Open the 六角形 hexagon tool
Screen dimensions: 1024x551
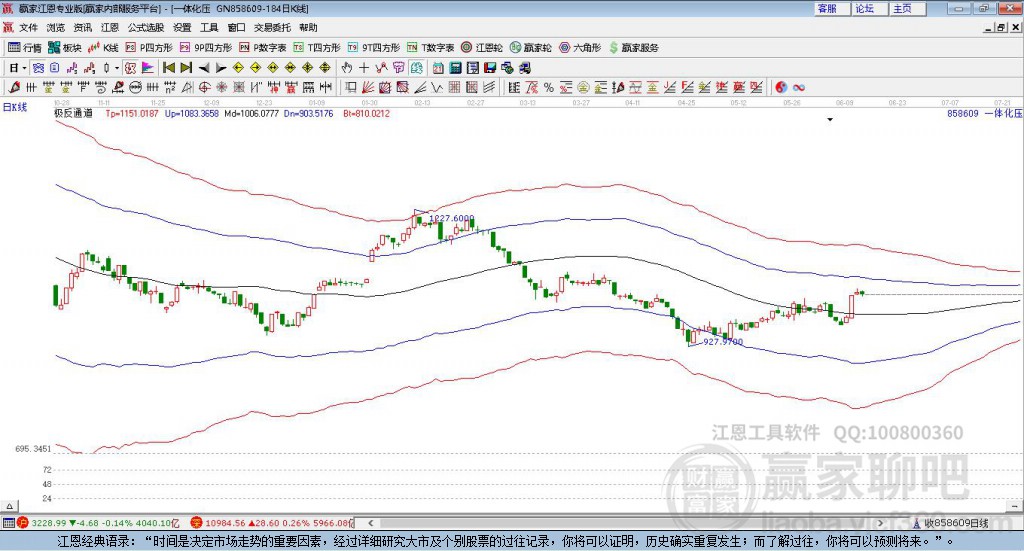click(x=580, y=48)
